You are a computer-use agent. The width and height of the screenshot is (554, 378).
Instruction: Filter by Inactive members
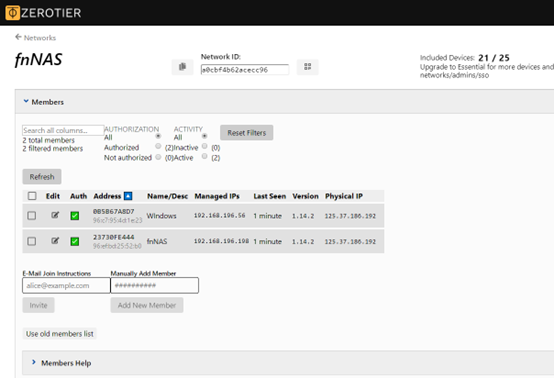pos(204,146)
